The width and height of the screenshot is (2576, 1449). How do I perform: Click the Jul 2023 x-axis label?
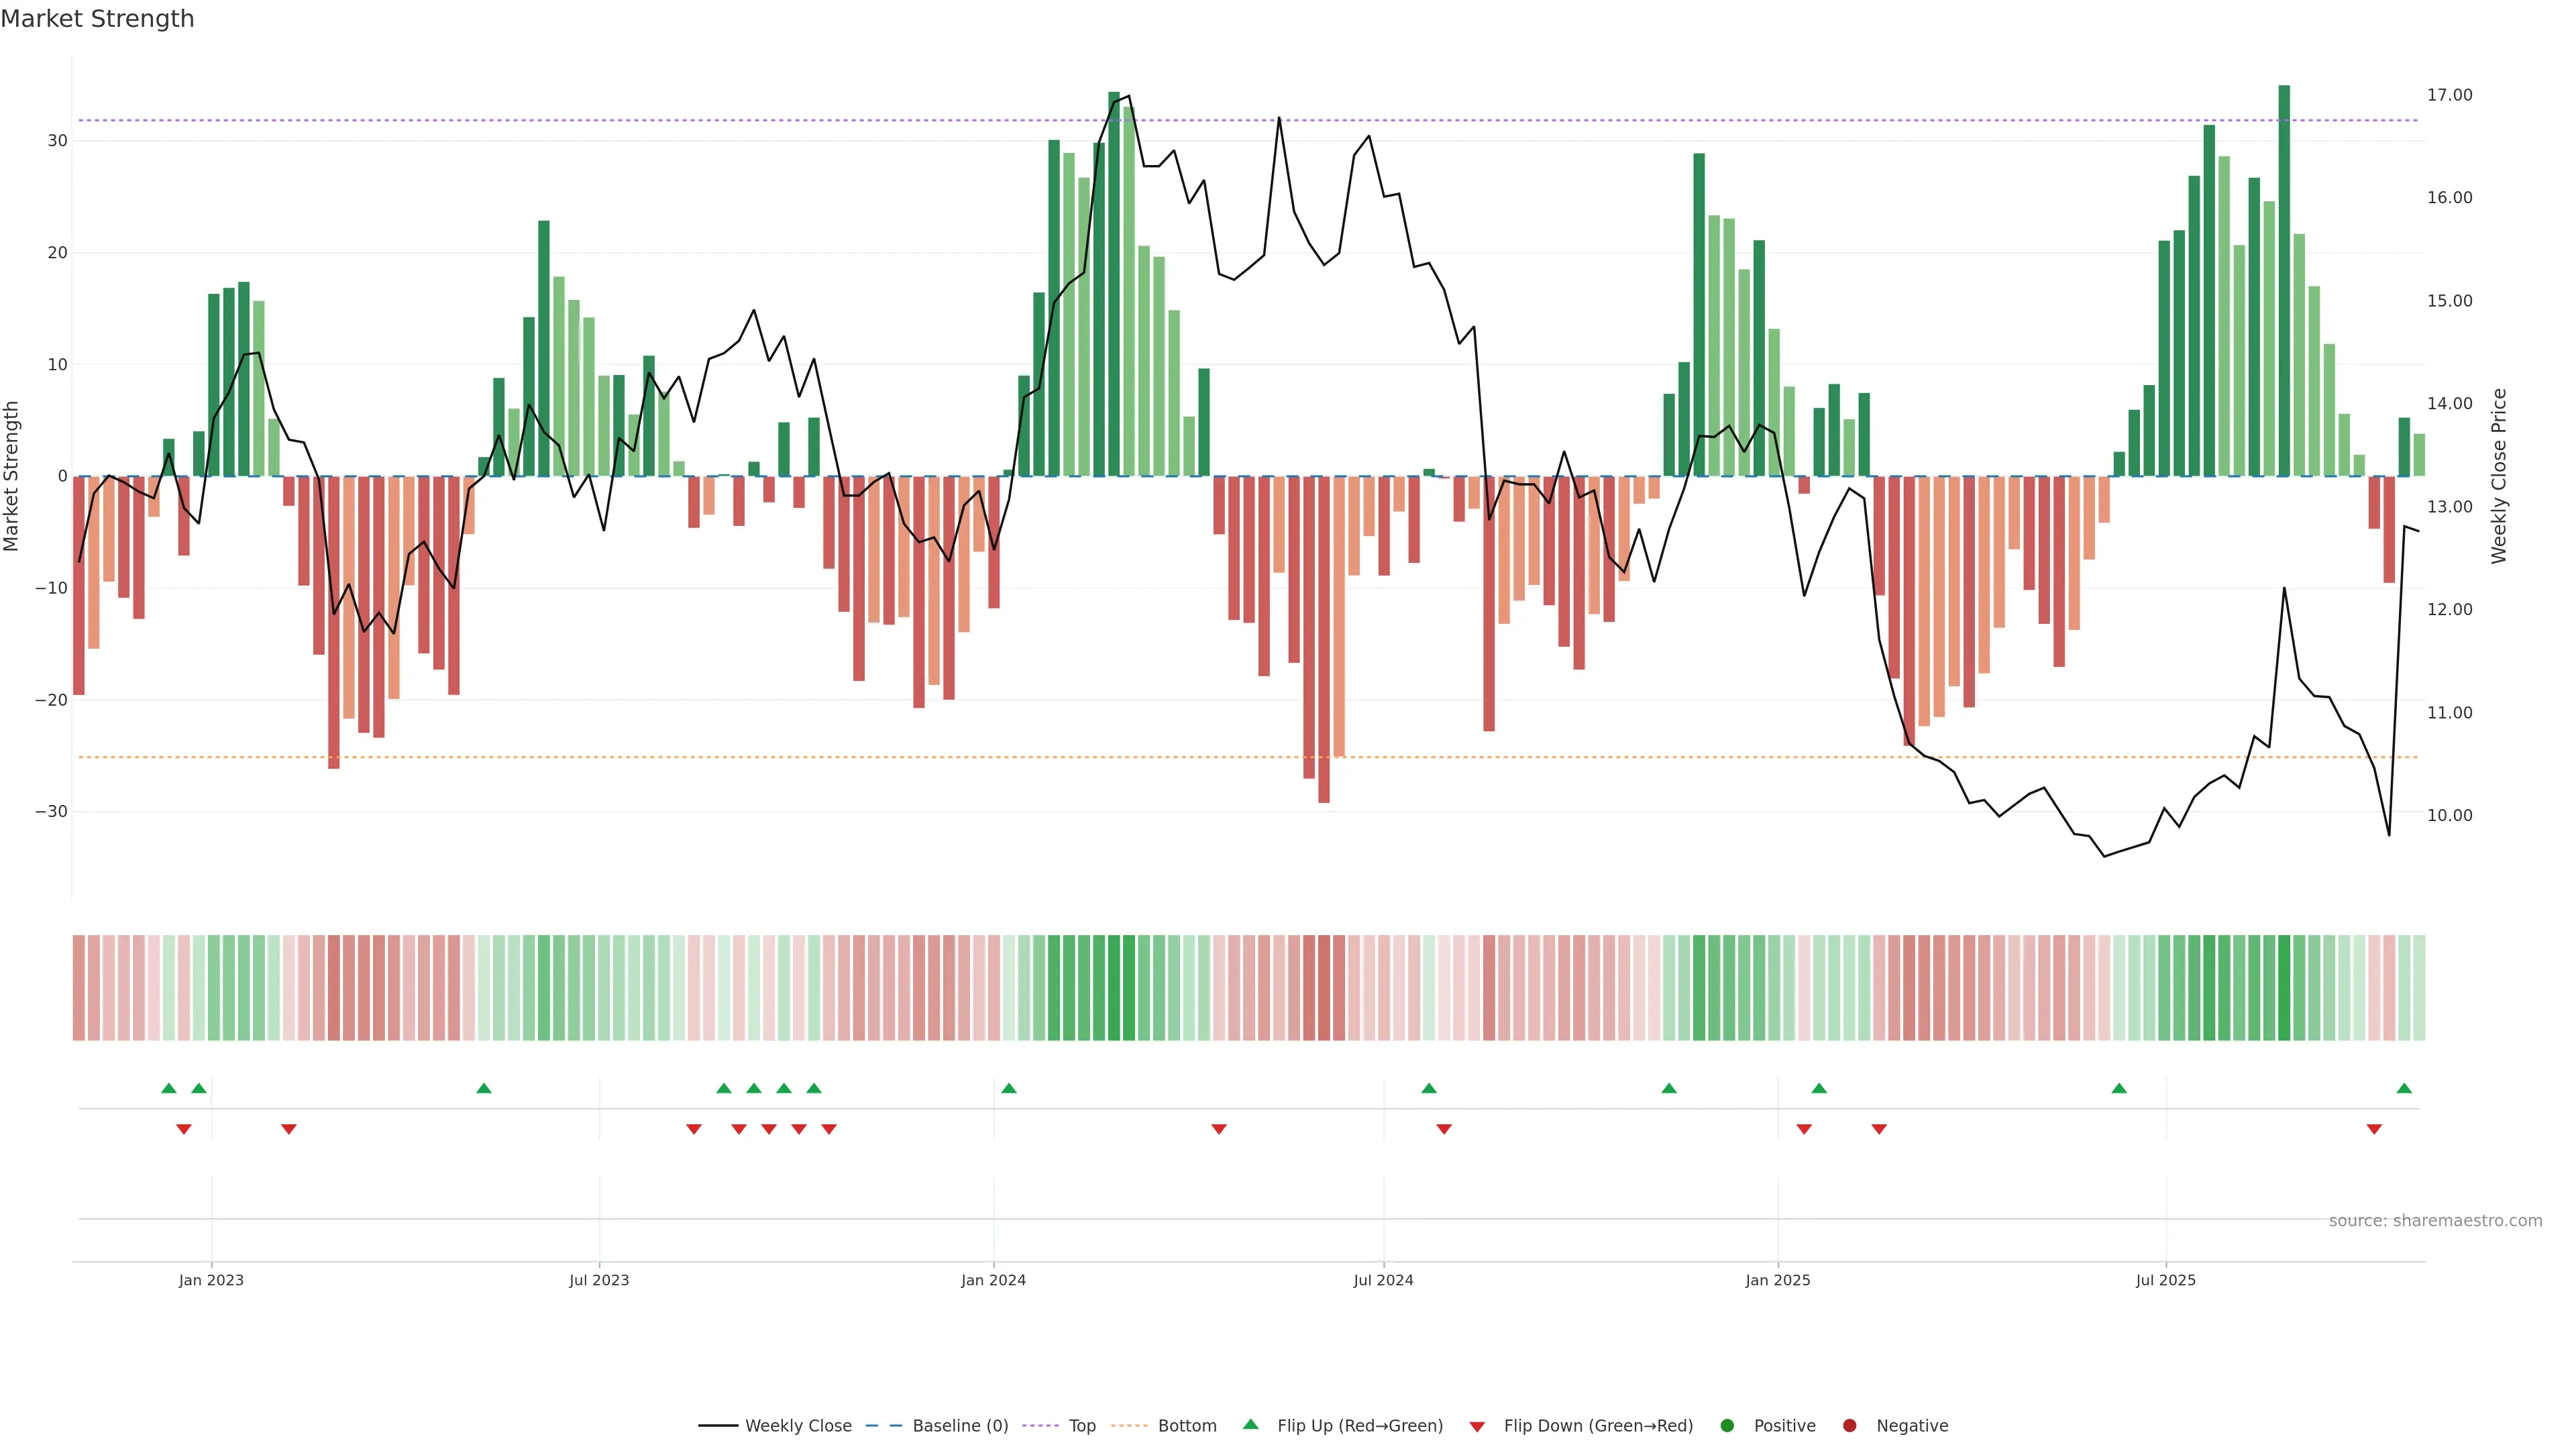point(599,1280)
